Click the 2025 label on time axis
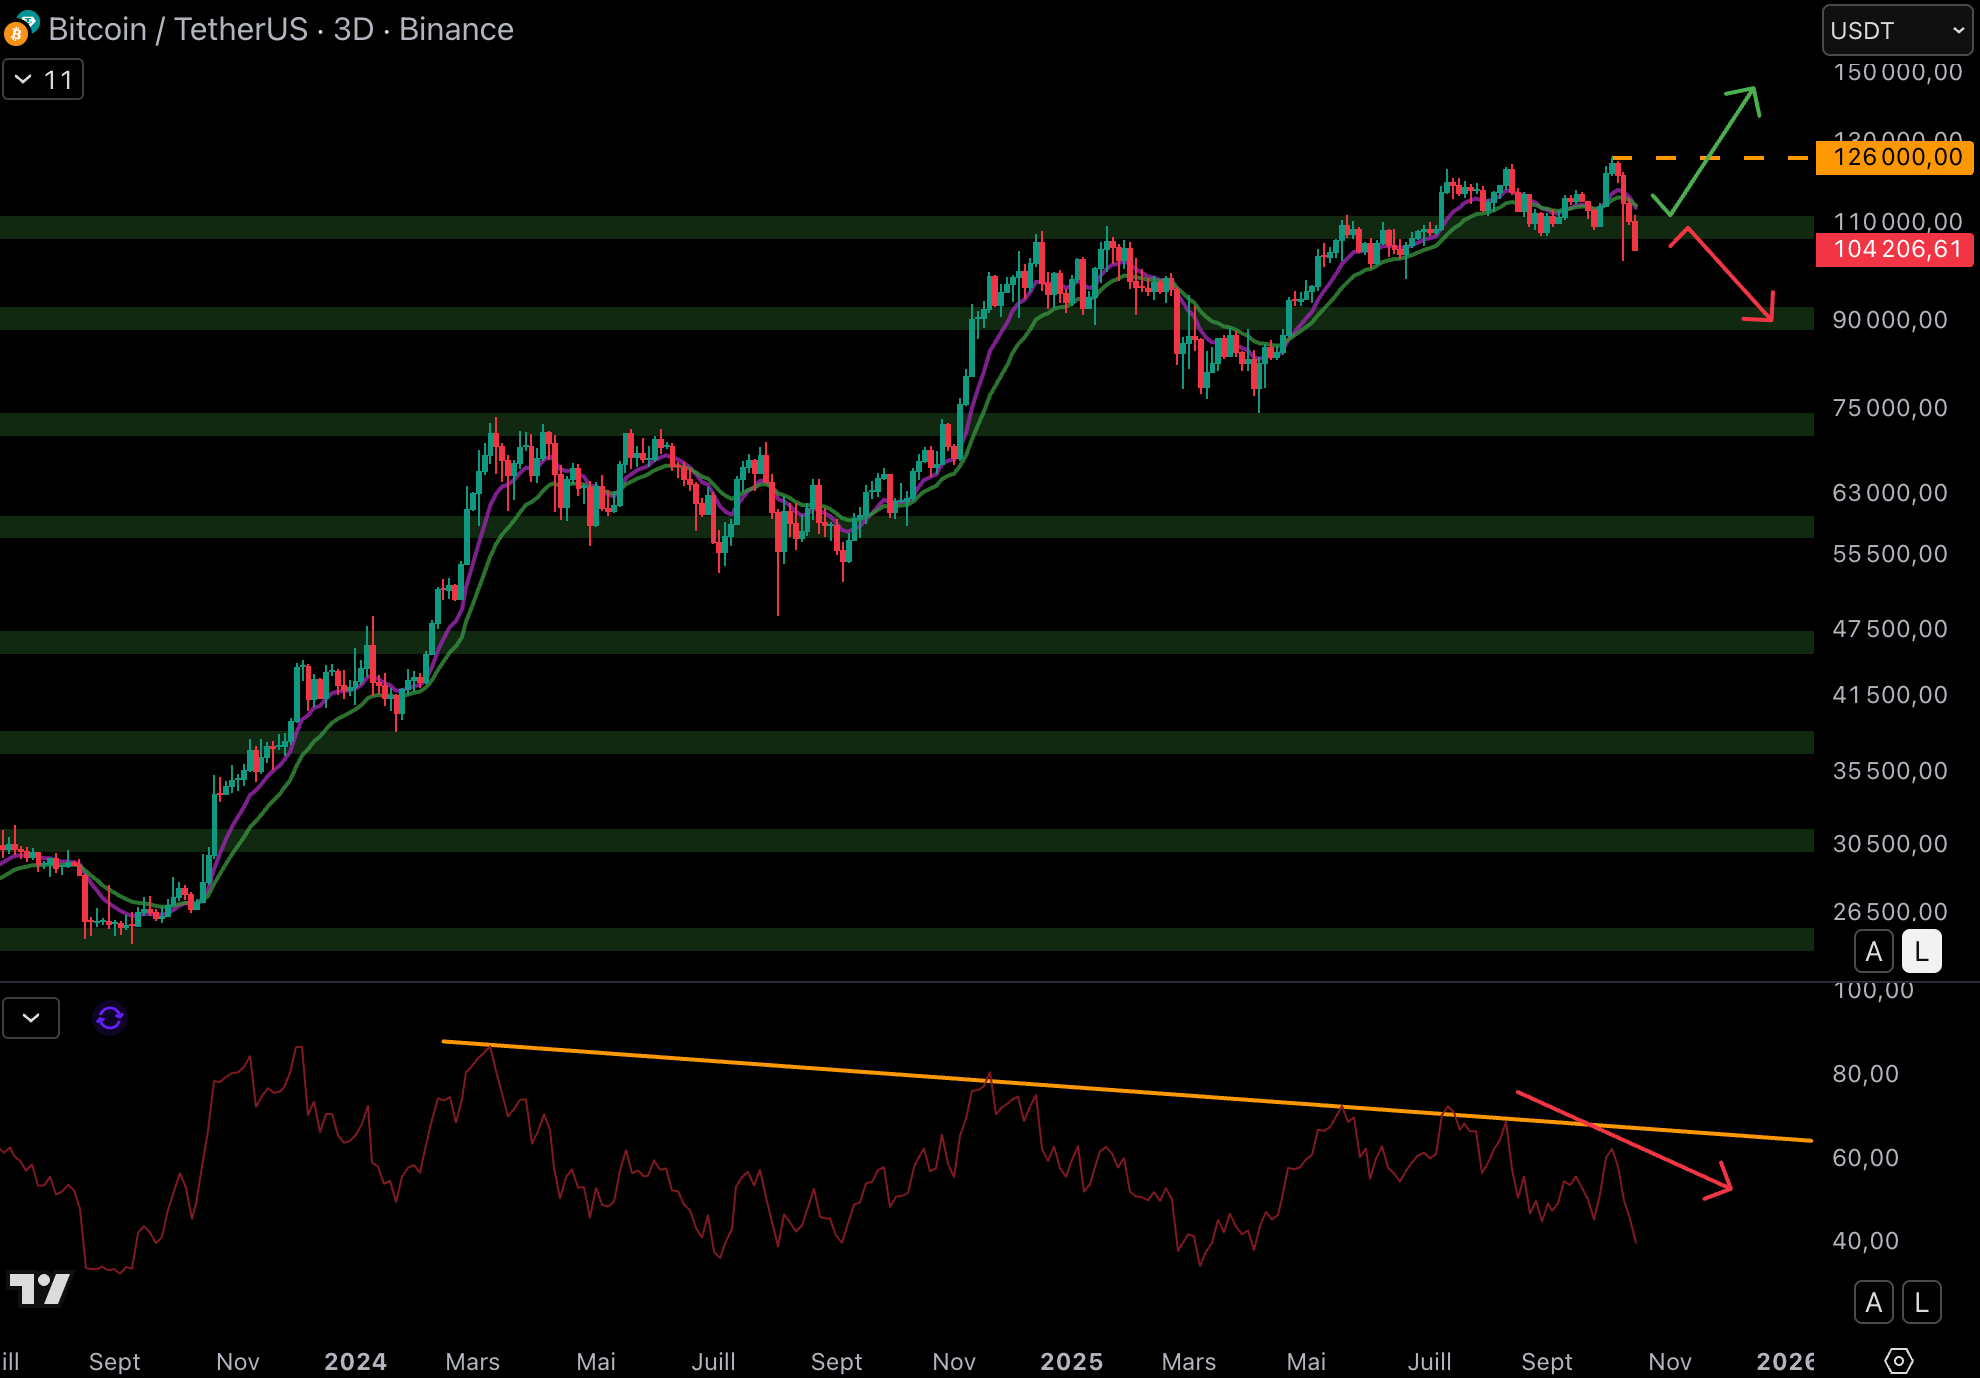1980x1378 pixels. (x=1071, y=1361)
